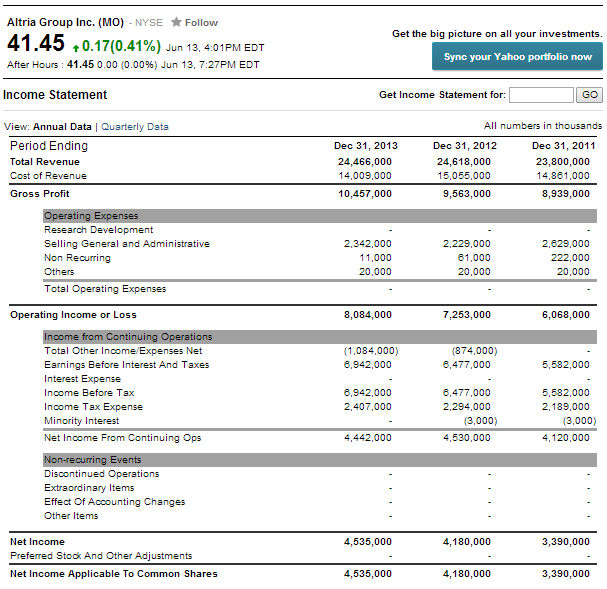This screenshot has width=607, height=589.
Task: Click Operating Income value 6,068,000
Action: pyautogui.click(x=566, y=315)
